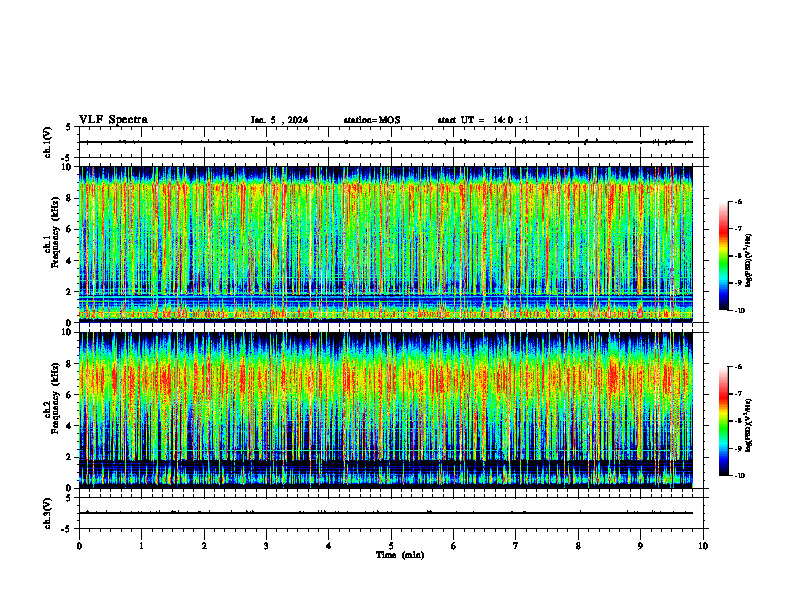Click the "4" tick on the time axis

point(329,546)
